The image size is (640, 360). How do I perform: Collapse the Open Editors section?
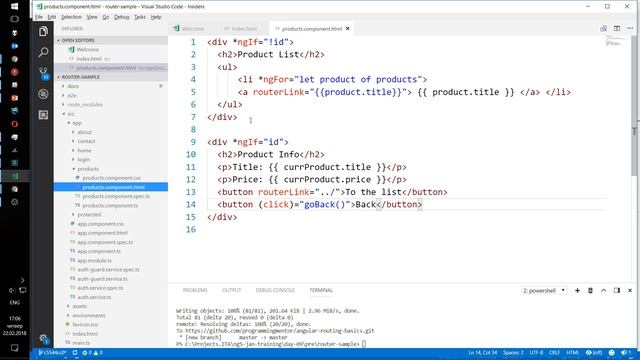[111, 40]
